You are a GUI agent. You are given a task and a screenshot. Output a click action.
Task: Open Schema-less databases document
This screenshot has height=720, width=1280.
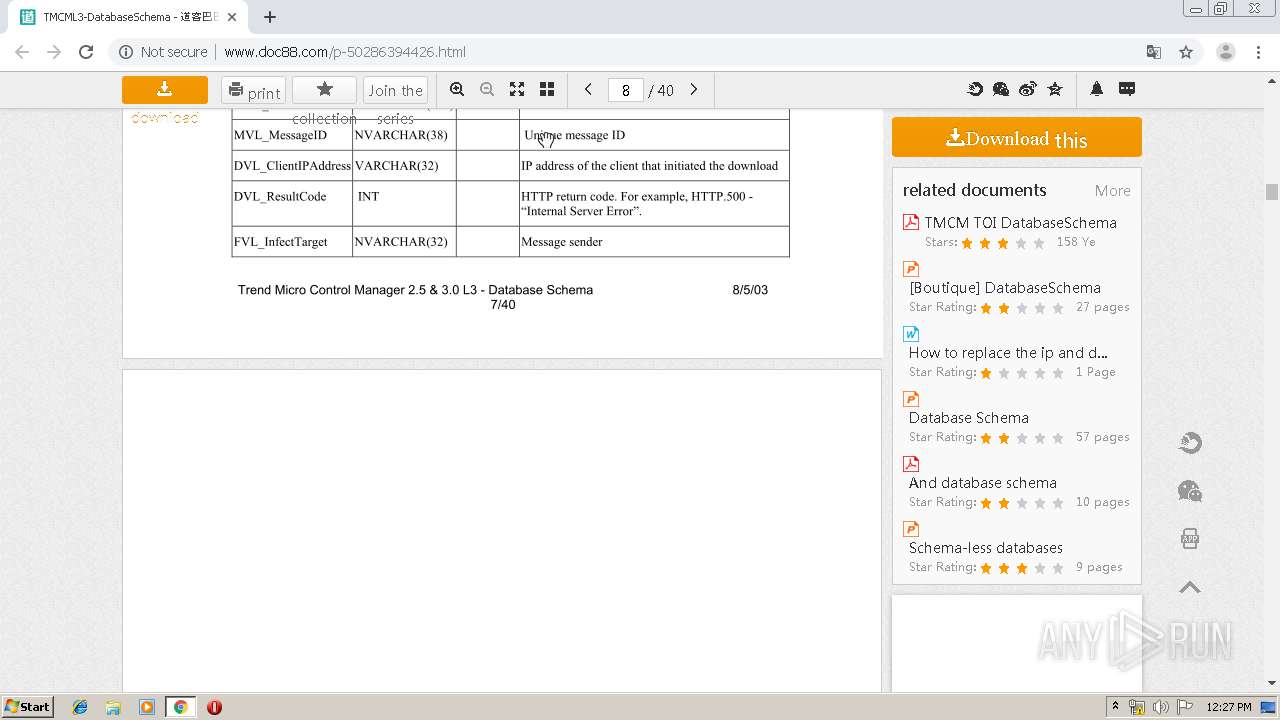pyautogui.click(x=986, y=547)
